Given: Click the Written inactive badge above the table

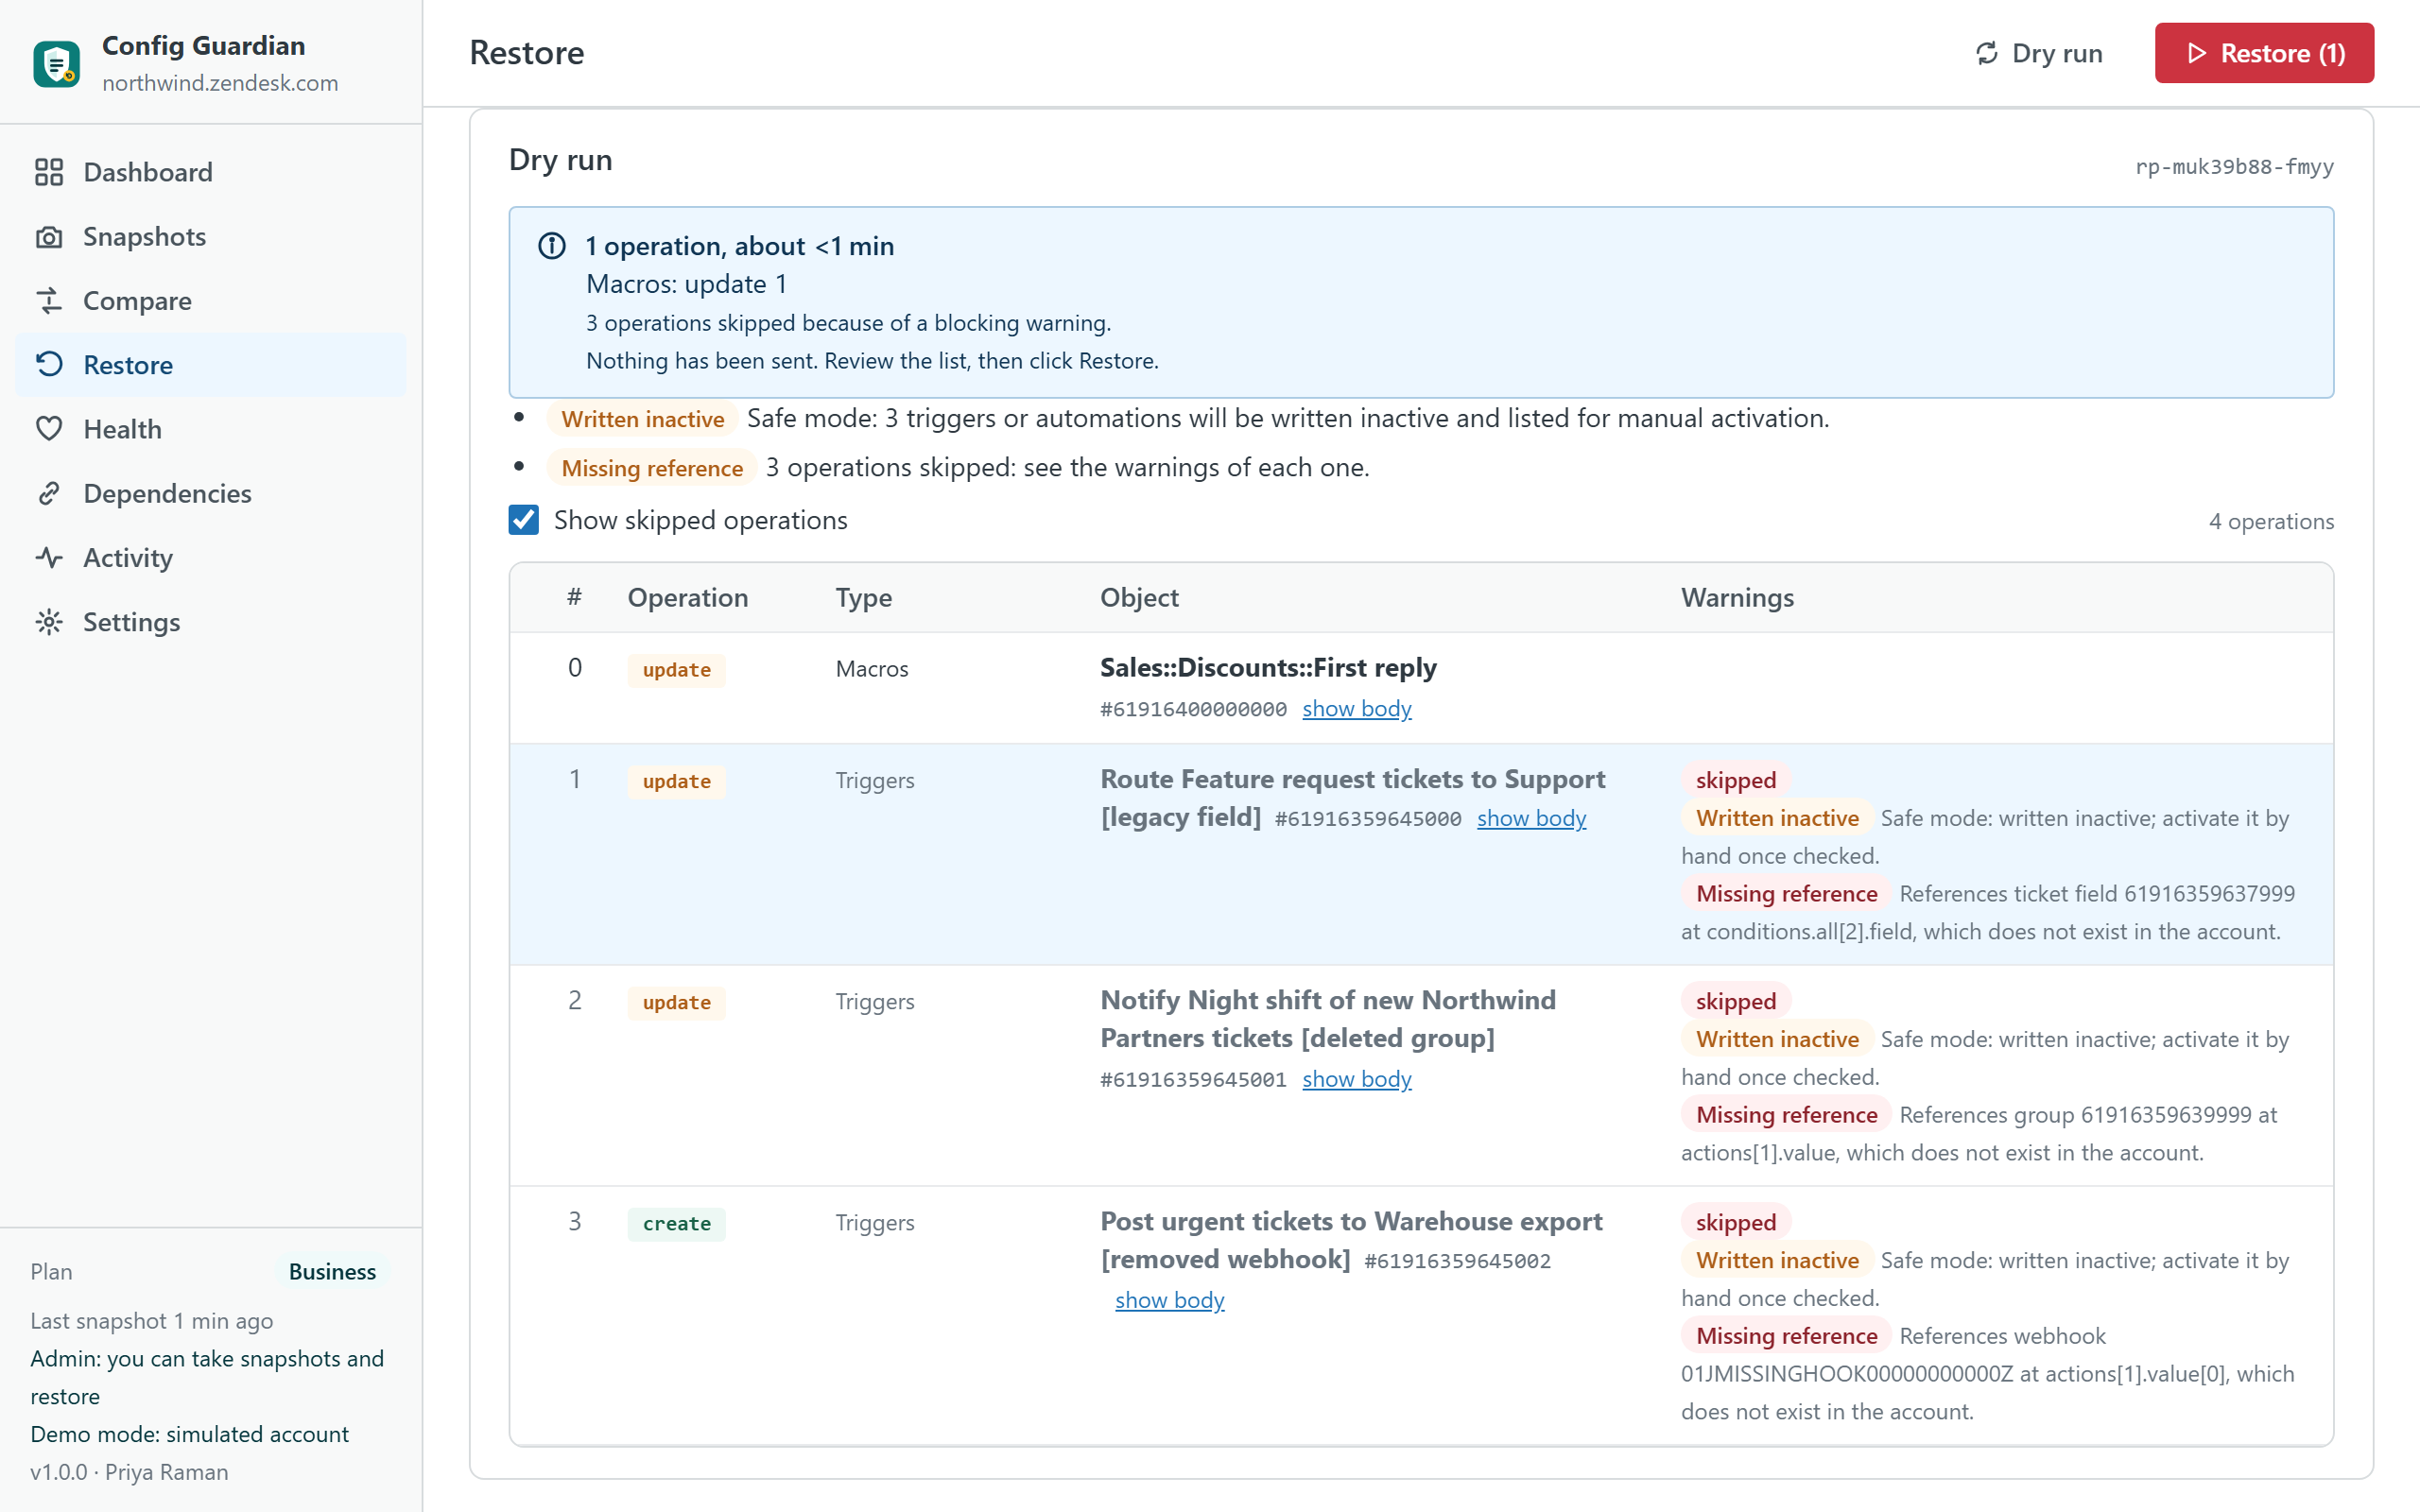Looking at the screenshot, I should [x=642, y=419].
